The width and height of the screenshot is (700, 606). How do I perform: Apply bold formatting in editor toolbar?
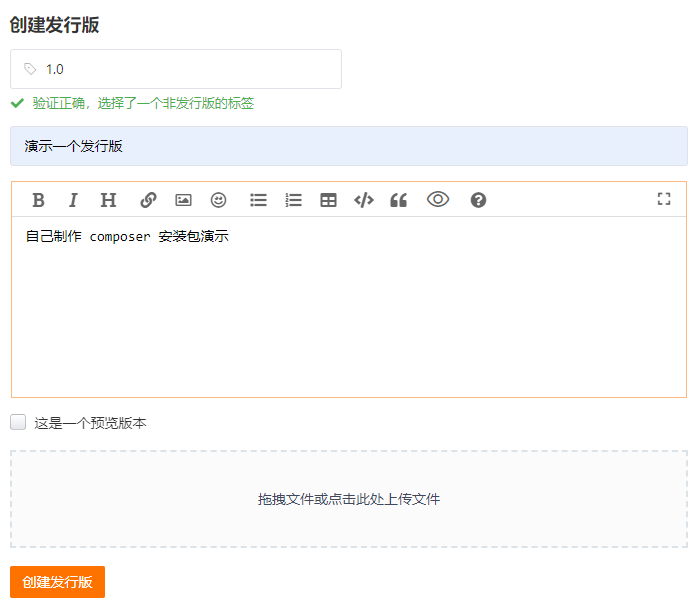(x=38, y=200)
